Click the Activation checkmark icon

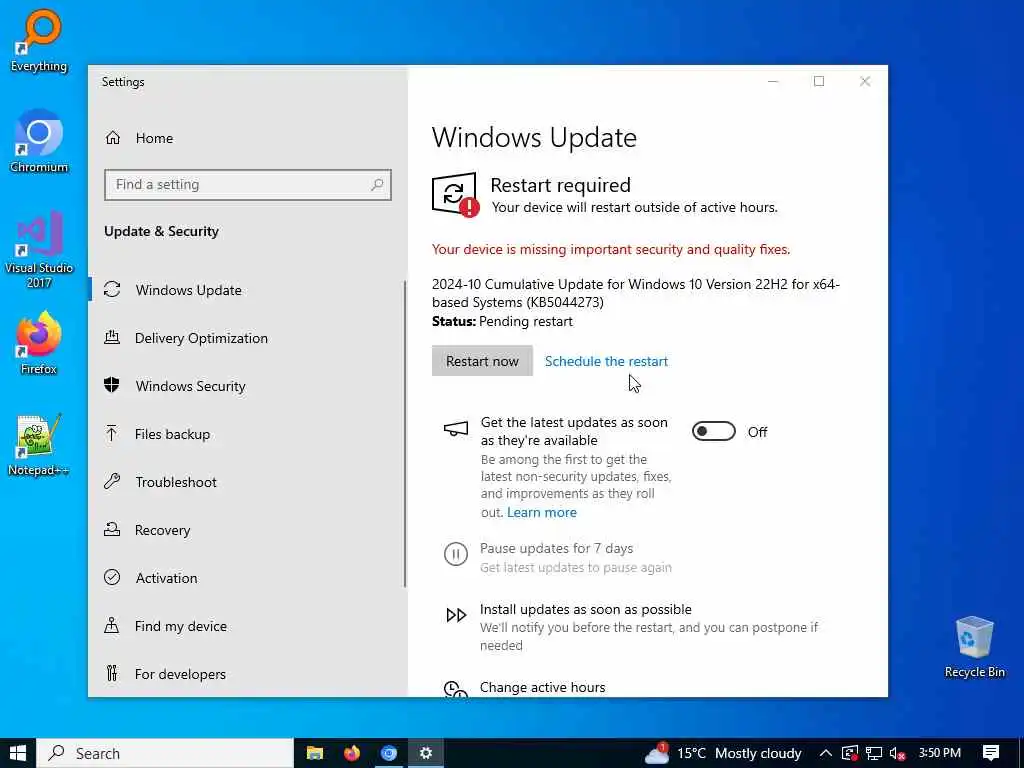coord(112,577)
